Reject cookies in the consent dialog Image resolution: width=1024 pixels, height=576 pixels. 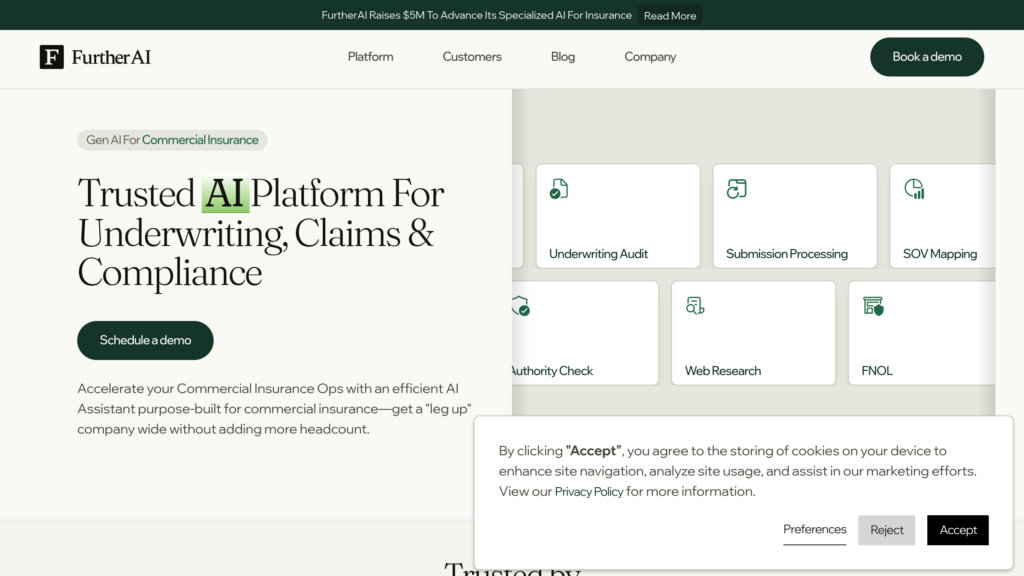(886, 530)
